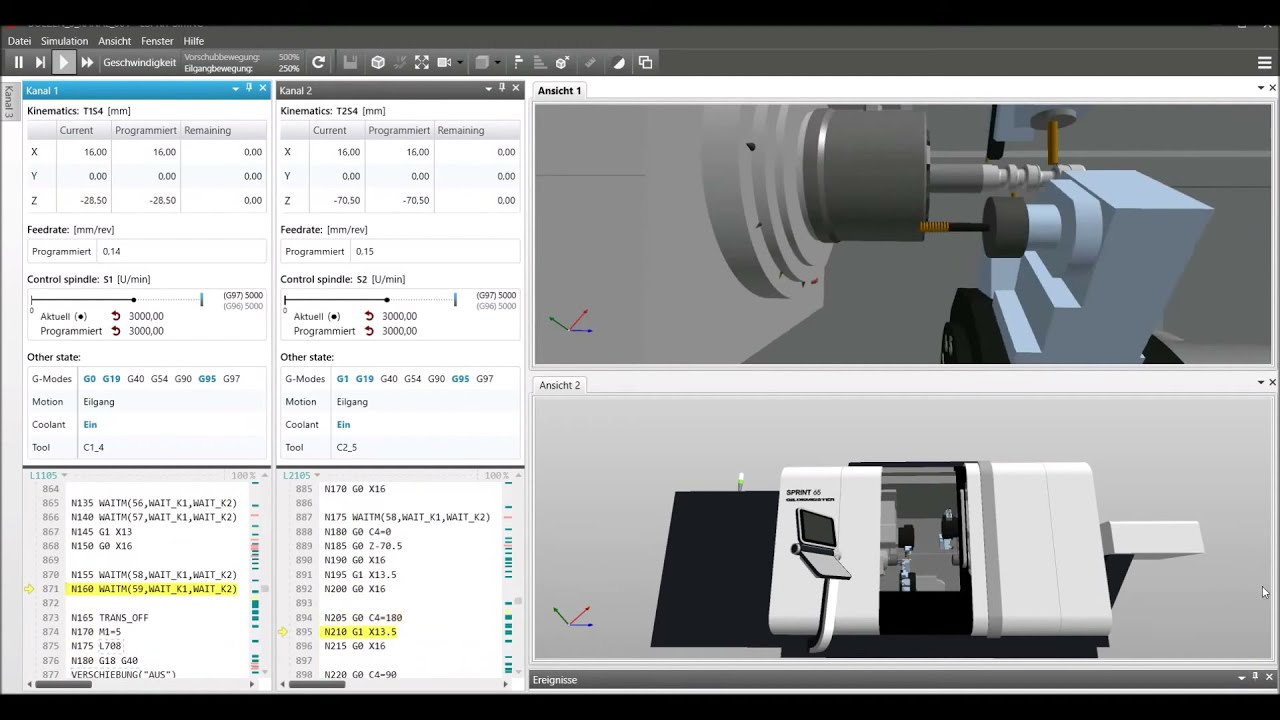Click the overlapping windows icon
This screenshot has width=1280, height=720.
pyautogui.click(x=645, y=62)
